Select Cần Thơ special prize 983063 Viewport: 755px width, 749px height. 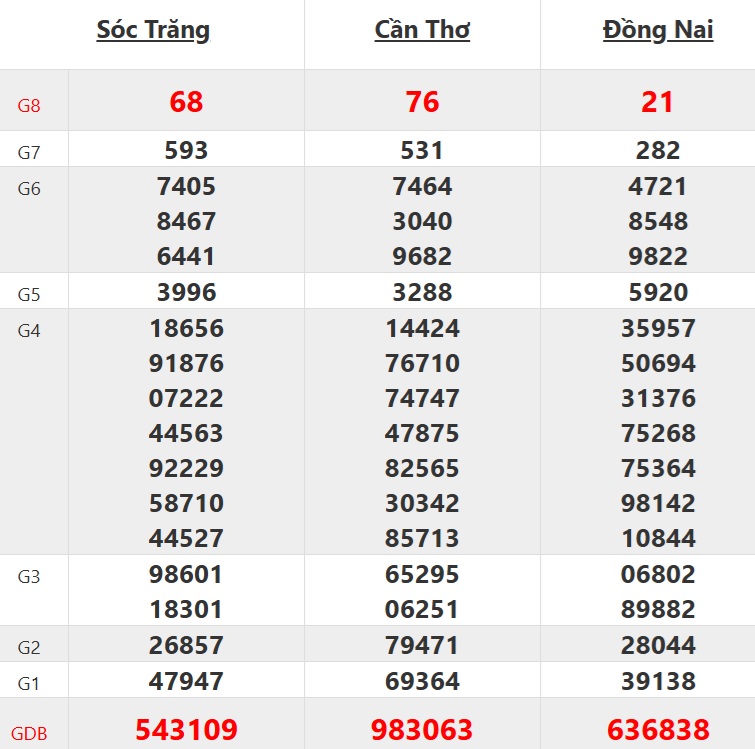tap(422, 730)
